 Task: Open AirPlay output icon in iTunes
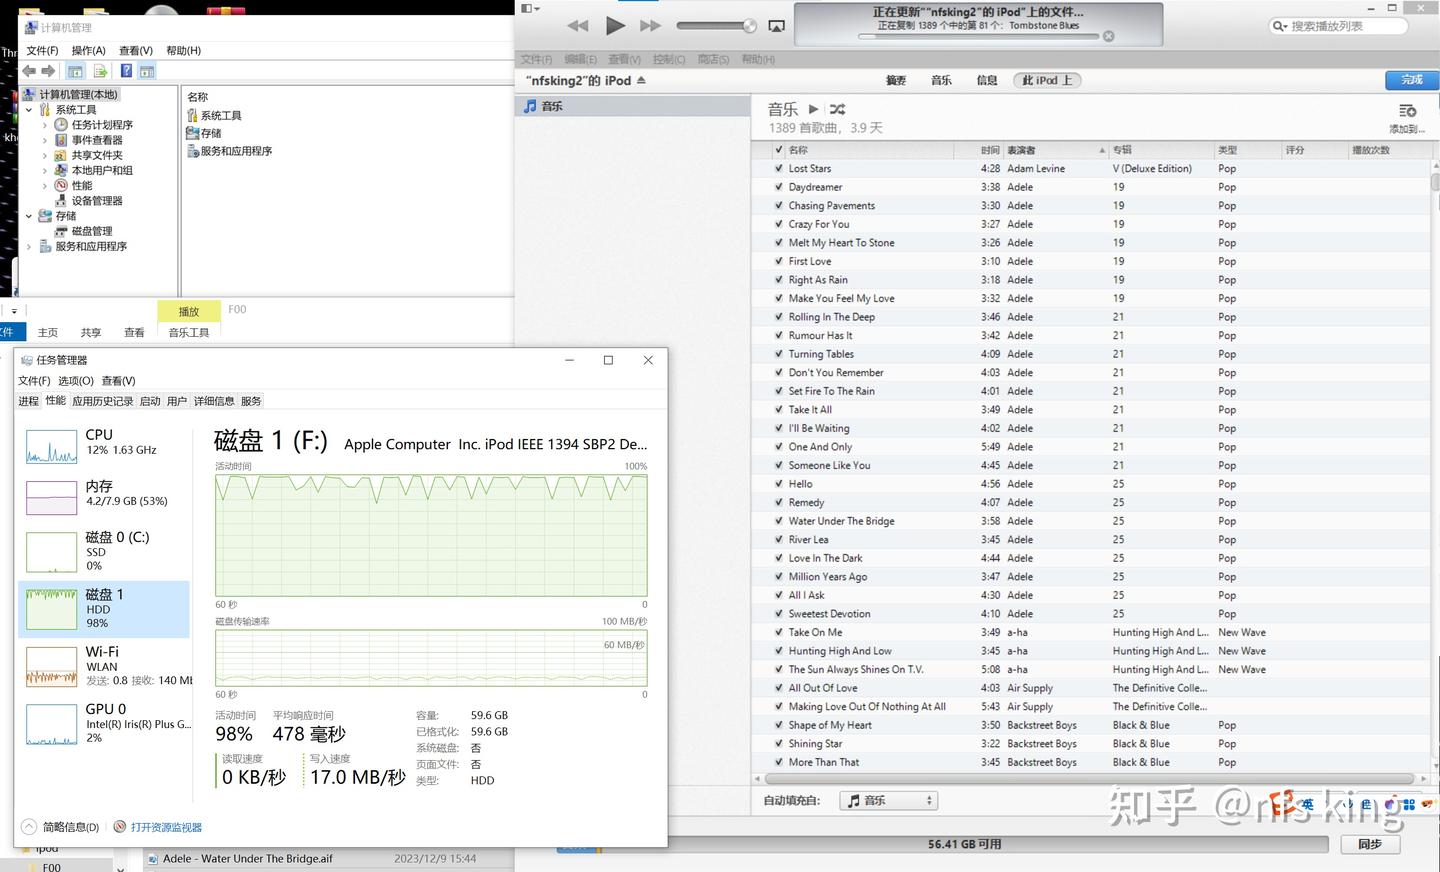776,26
